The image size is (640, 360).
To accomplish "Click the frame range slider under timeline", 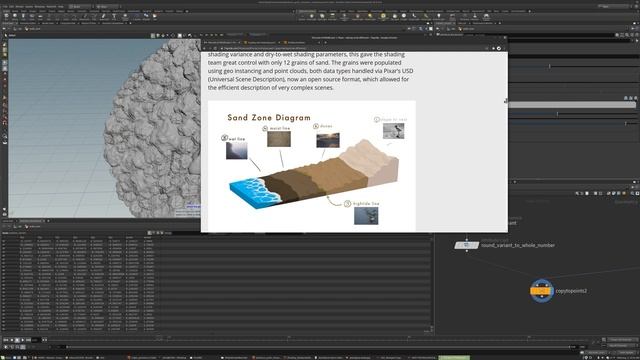I will coord(318,347).
